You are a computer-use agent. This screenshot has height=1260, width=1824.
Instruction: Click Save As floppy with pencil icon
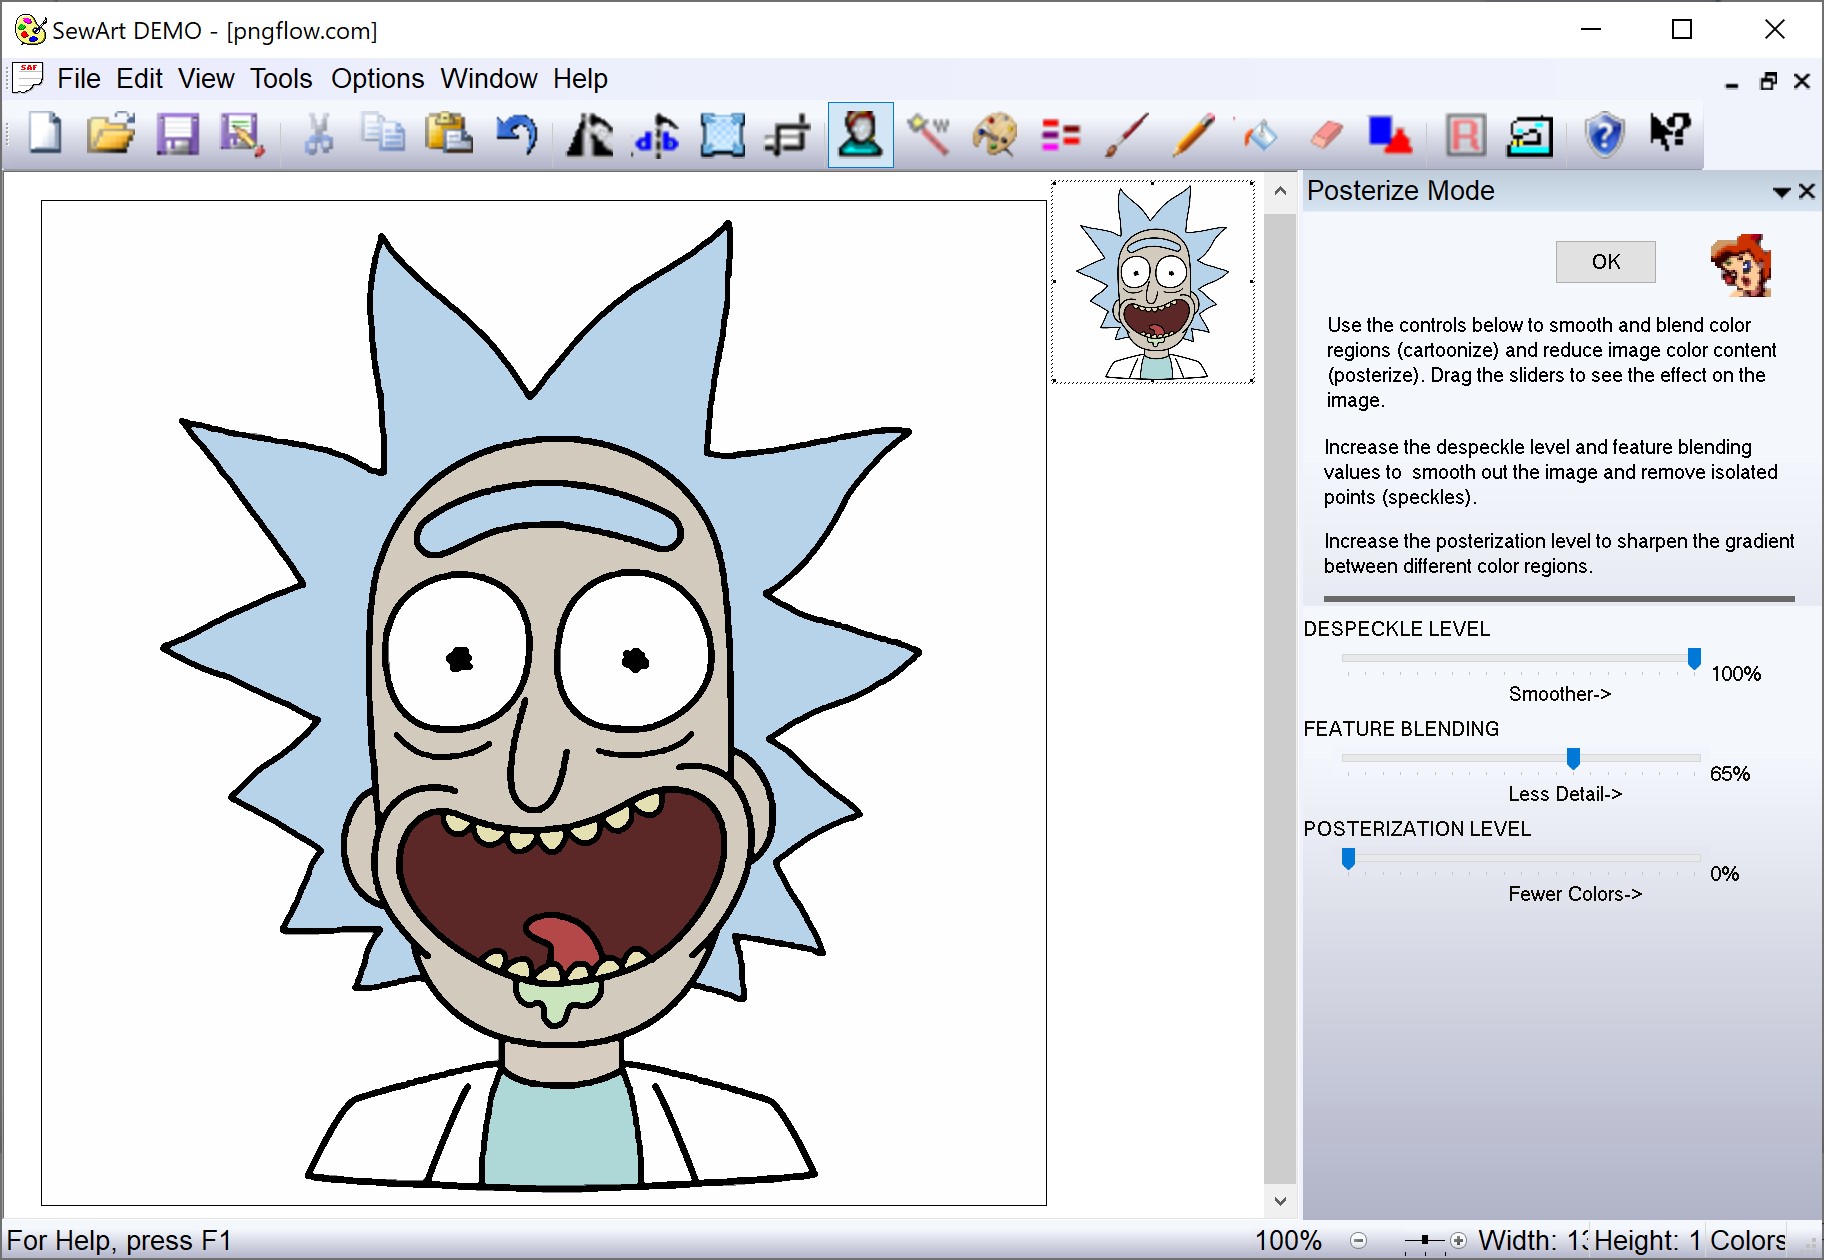(x=242, y=134)
